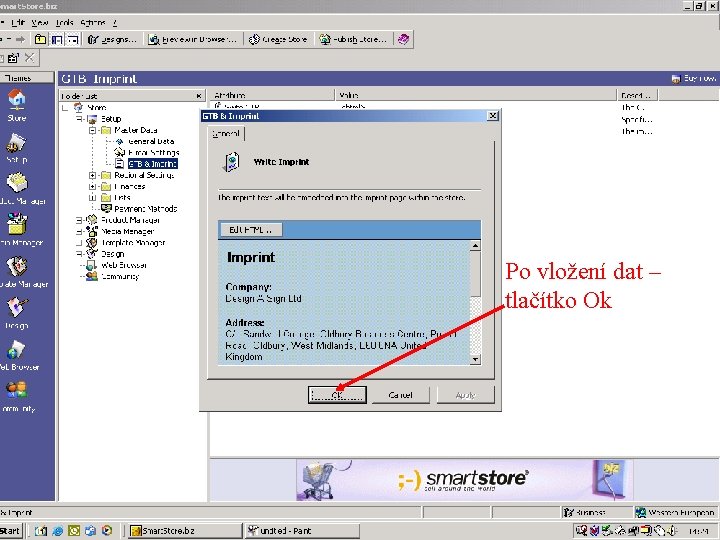
Task: Expand the Lists folder
Action: (92, 197)
